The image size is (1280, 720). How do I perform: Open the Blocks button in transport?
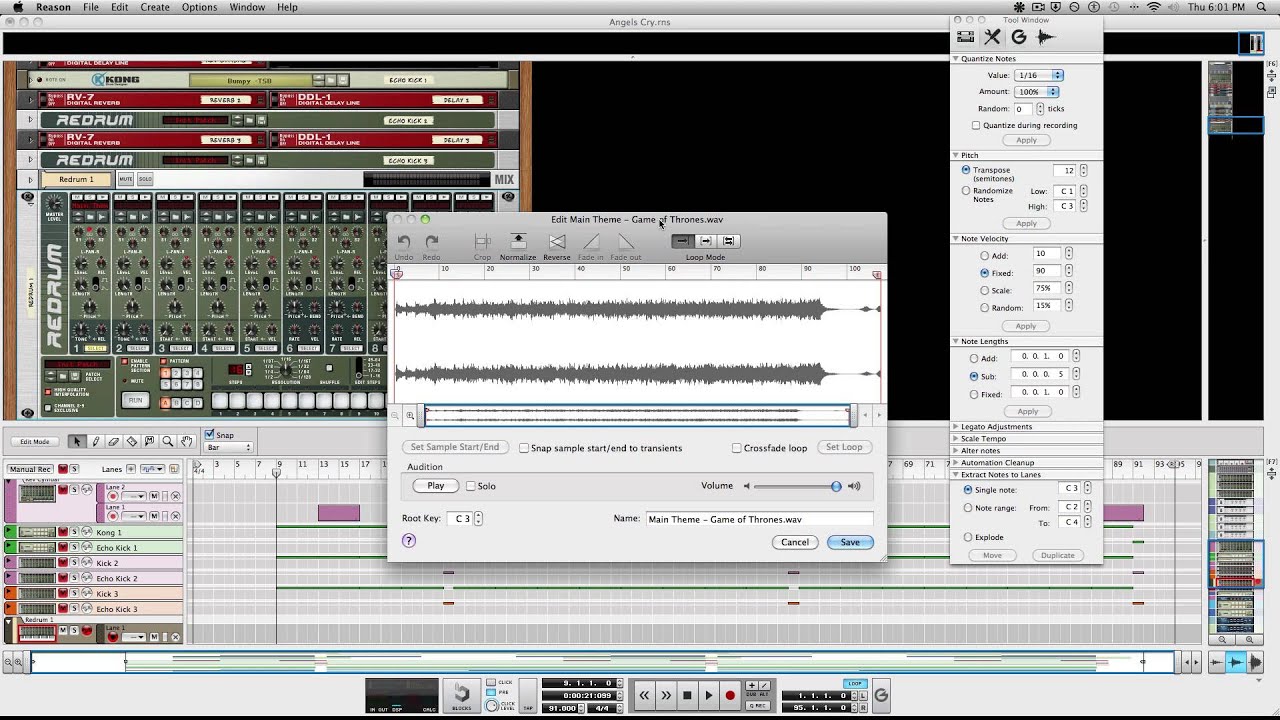click(461, 695)
